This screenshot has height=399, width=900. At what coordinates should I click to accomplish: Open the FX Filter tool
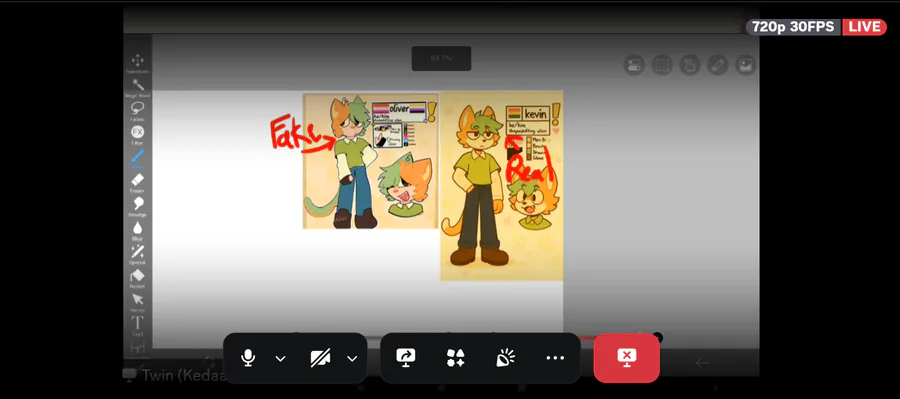click(x=137, y=132)
